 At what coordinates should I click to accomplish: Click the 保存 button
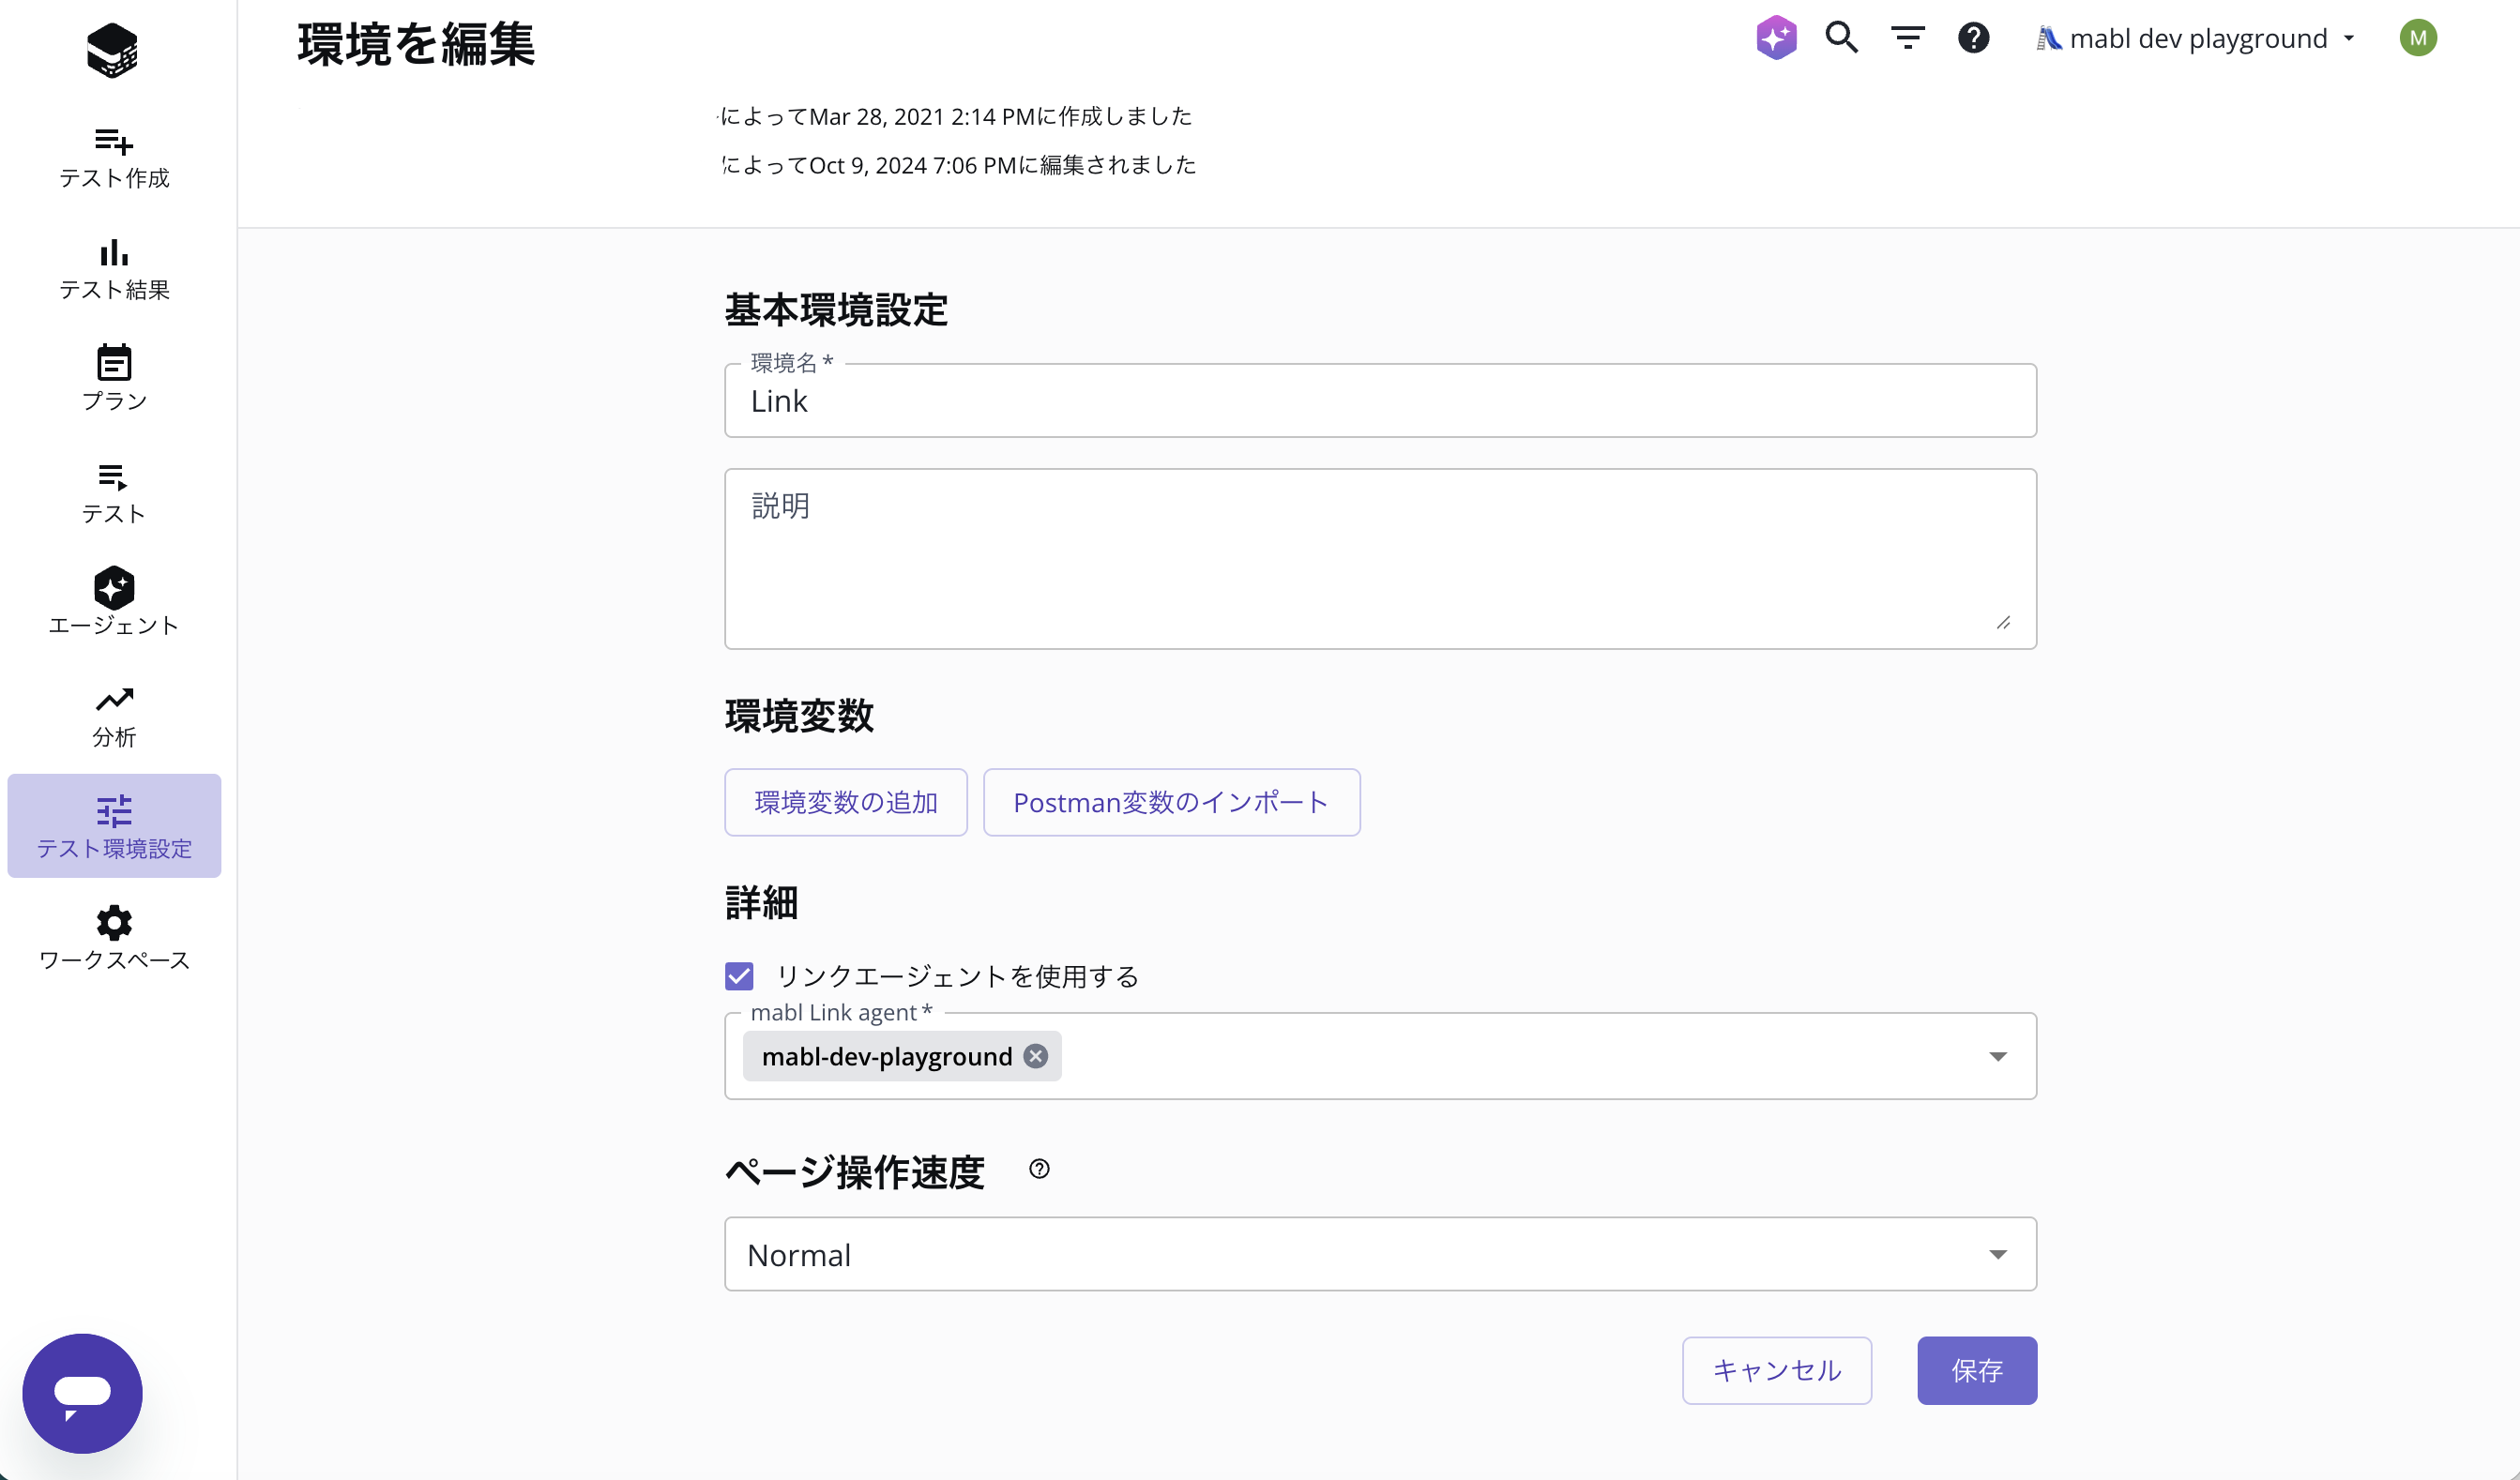point(1977,1370)
